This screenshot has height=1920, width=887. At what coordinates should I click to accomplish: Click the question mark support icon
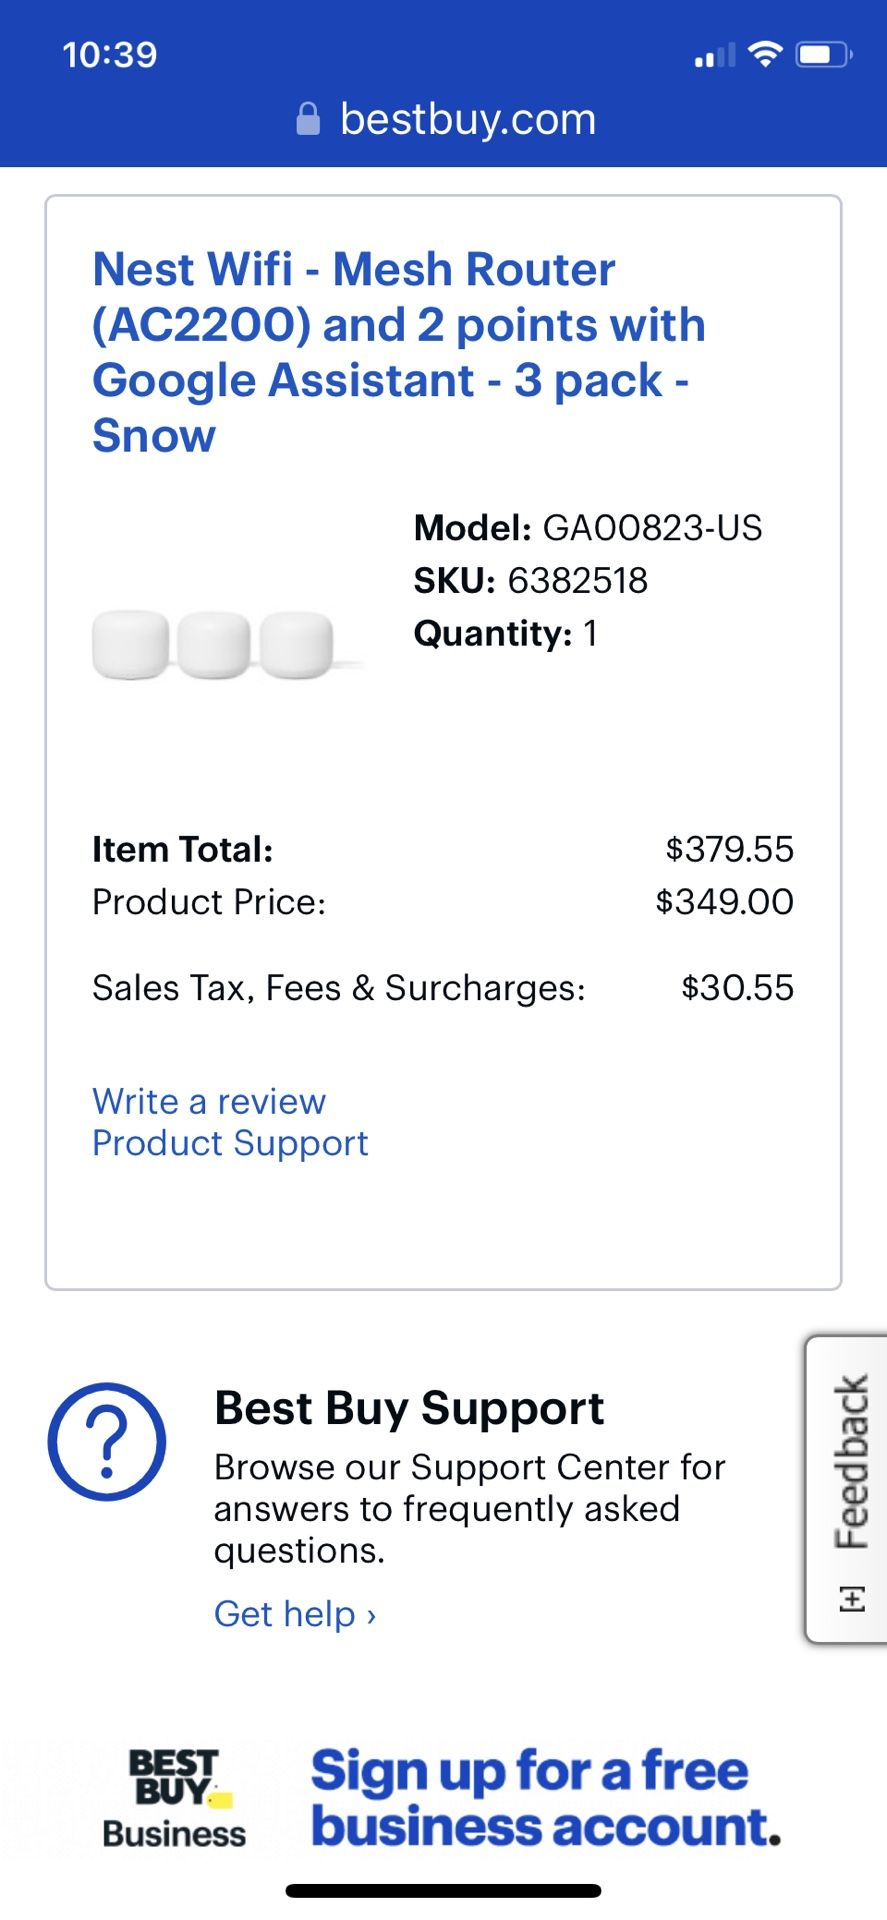(x=107, y=1441)
